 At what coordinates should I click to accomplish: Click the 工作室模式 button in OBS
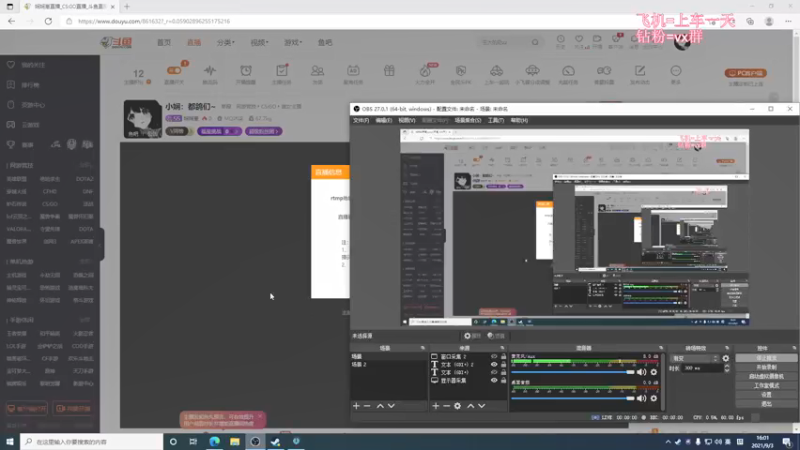(766, 386)
